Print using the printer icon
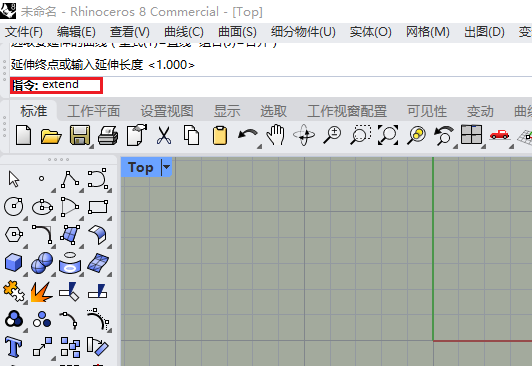The height and width of the screenshot is (366, 532). tap(108, 135)
